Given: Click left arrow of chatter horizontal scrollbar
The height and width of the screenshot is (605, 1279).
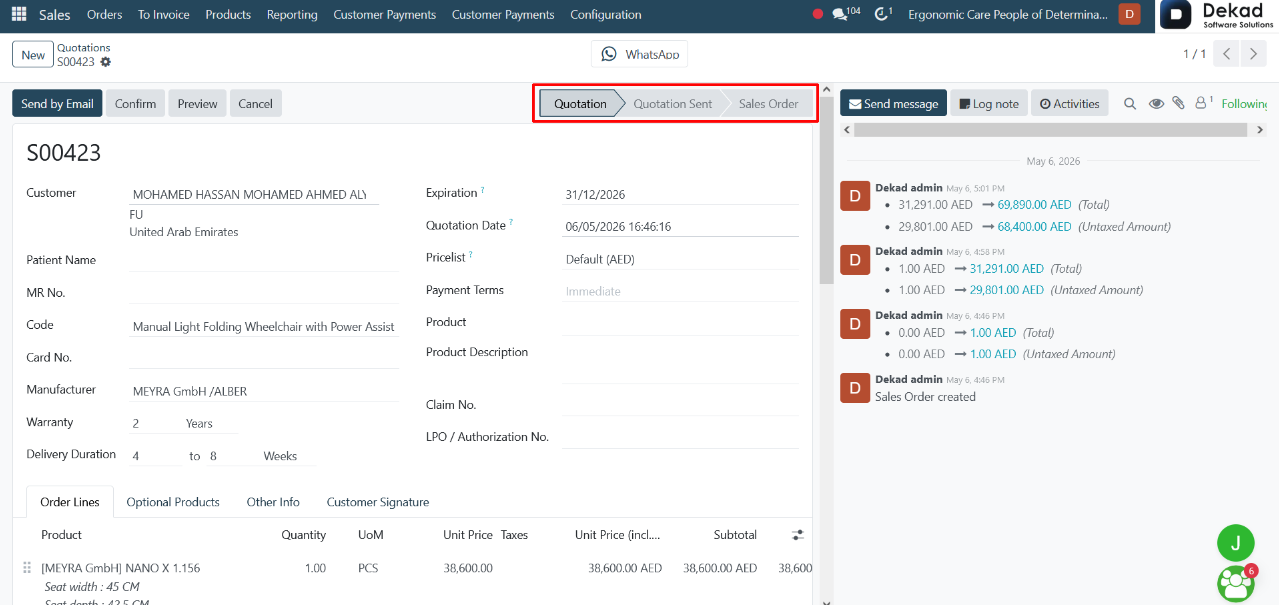Looking at the screenshot, I should pyautogui.click(x=847, y=130).
